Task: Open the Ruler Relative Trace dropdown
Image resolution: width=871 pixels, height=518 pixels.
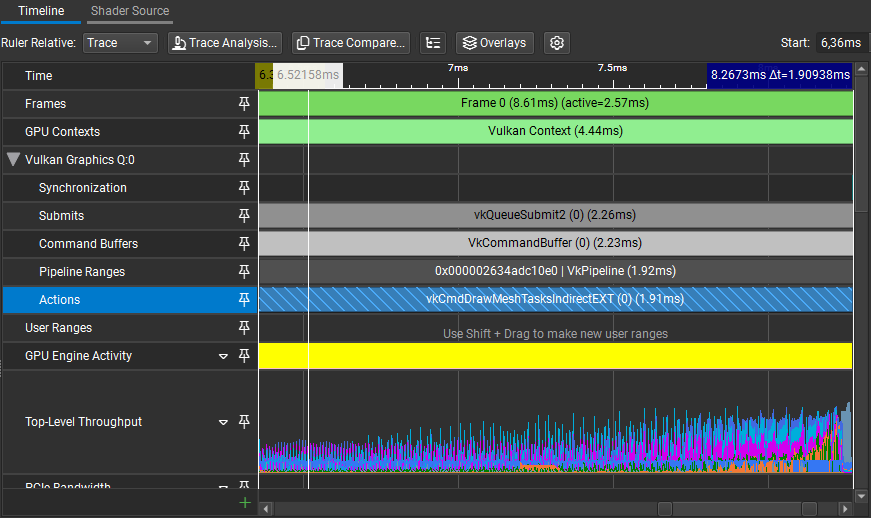Action: pyautogui.click(x=120, y=43)
